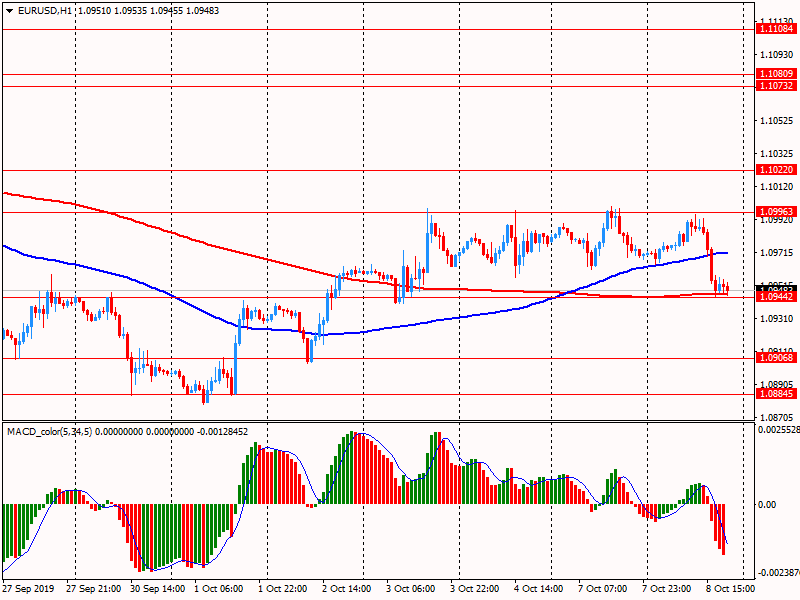The height and width of the screenshot is (600, 800).
Task: Click the MACD_color(5,34,5) indicator label
Action: [49, 432]
